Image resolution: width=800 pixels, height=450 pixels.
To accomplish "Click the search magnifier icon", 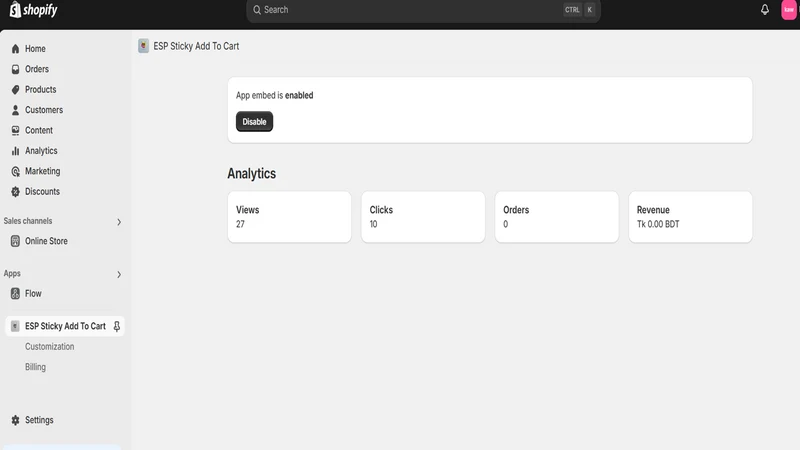I will click(257, 10).
